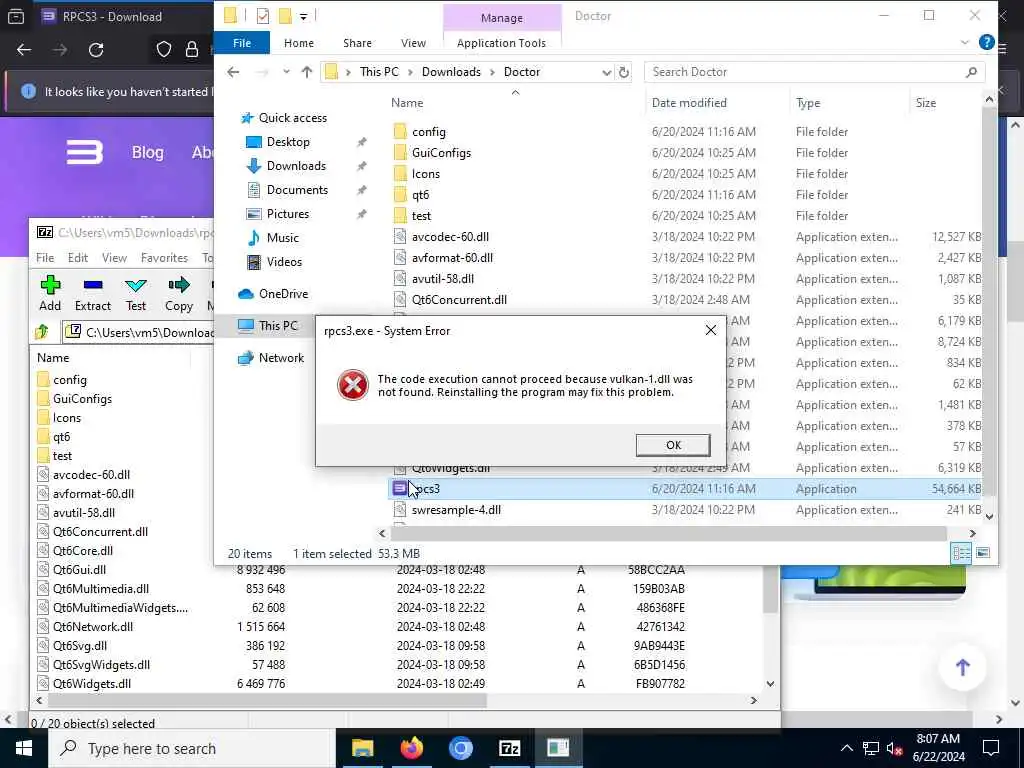Screen dimensions: 1024x768
Task: Select swresample-4.dll in Explorer list
Action: (456, 510)
